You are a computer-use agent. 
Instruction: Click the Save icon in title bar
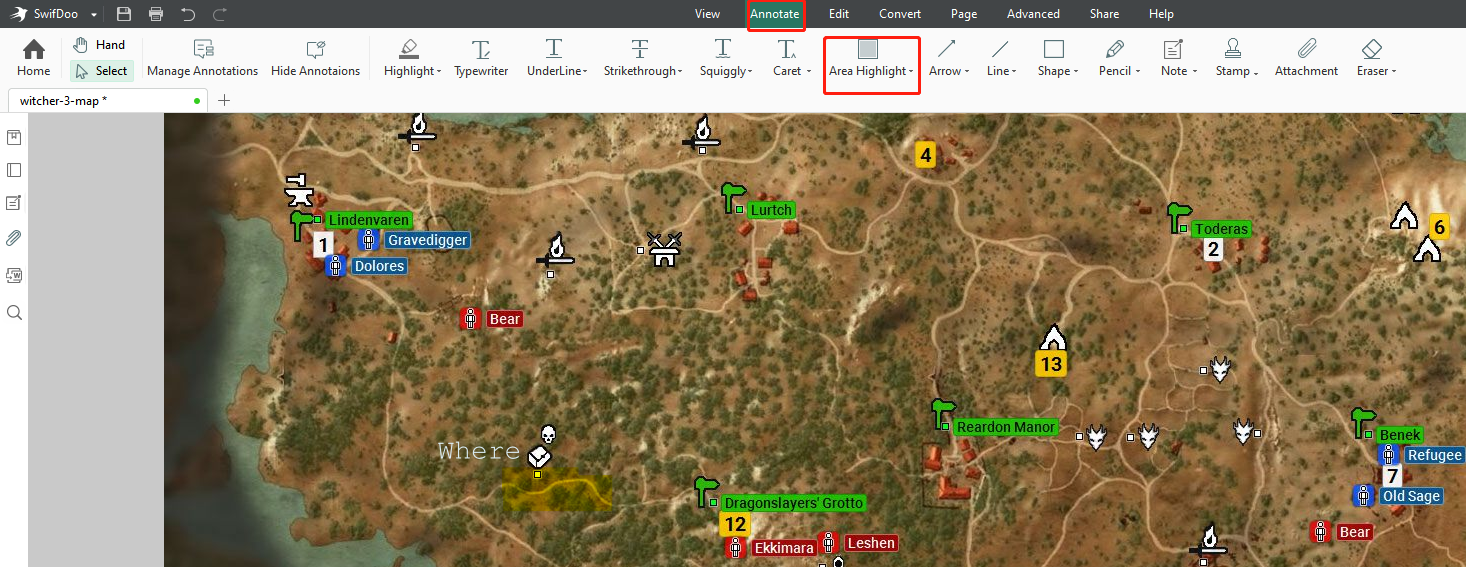(x=124, y=14)
